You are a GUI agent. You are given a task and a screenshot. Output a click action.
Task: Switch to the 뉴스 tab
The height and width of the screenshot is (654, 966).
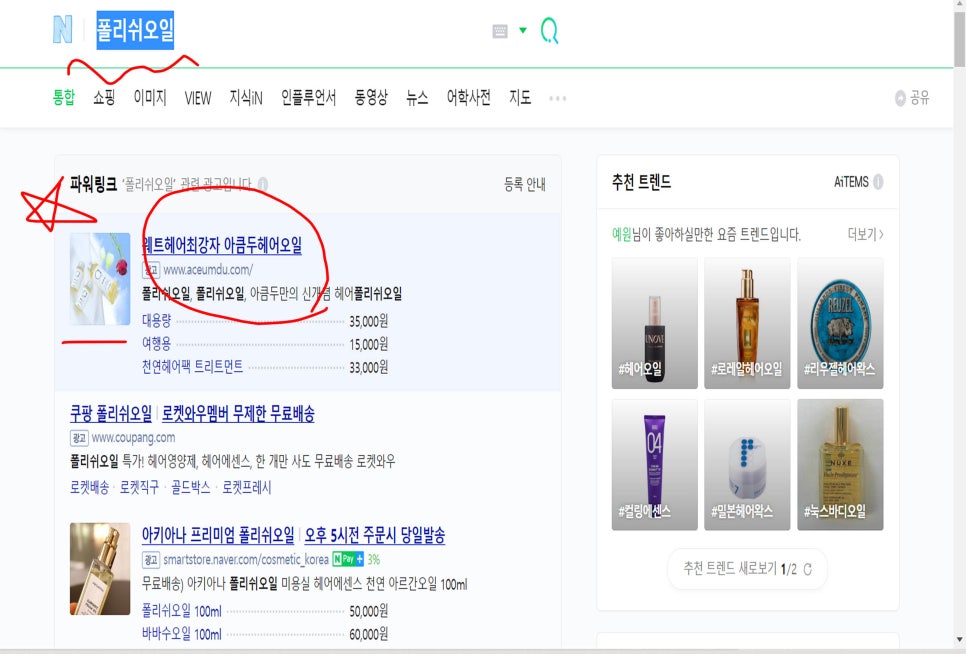pos(417,97)
